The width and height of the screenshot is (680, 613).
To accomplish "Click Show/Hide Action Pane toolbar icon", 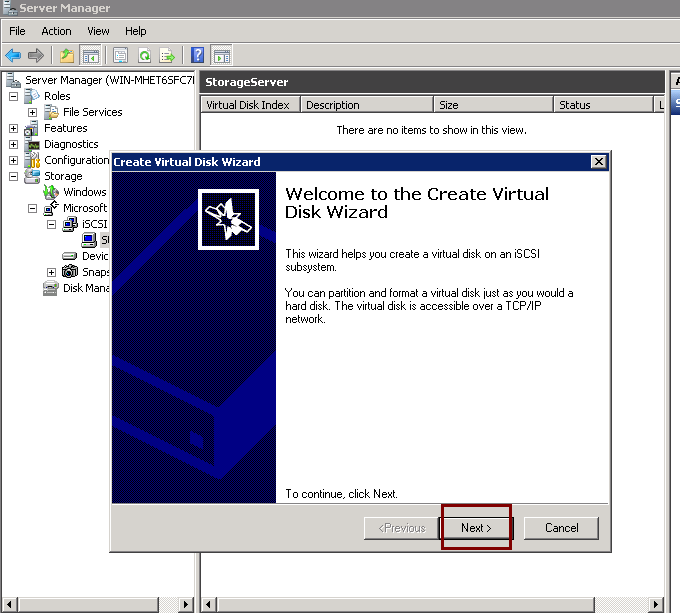I will click(x=221, y=55).
